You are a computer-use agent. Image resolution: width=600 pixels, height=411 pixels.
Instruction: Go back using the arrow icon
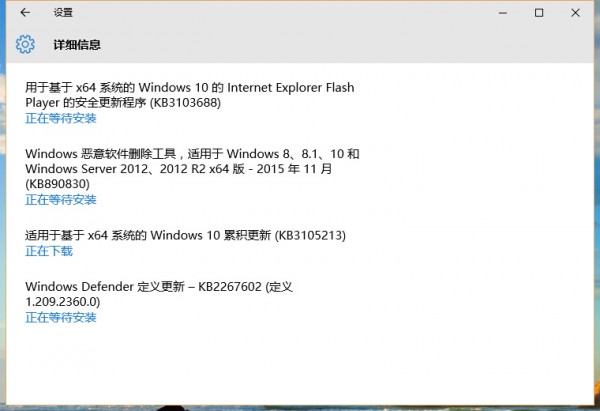click(25, 13)
